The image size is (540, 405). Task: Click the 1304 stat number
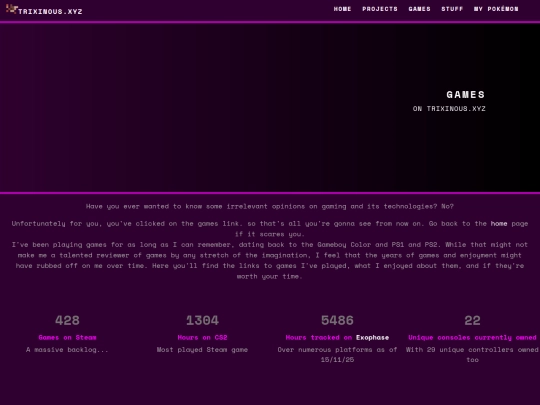click(x=202, y=320)
